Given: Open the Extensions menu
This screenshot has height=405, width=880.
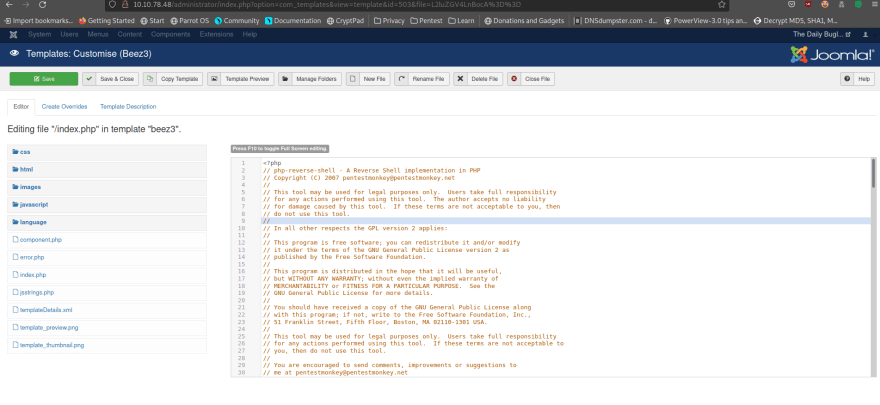Looking at the screenshot, I should click(x=216, y=34).
